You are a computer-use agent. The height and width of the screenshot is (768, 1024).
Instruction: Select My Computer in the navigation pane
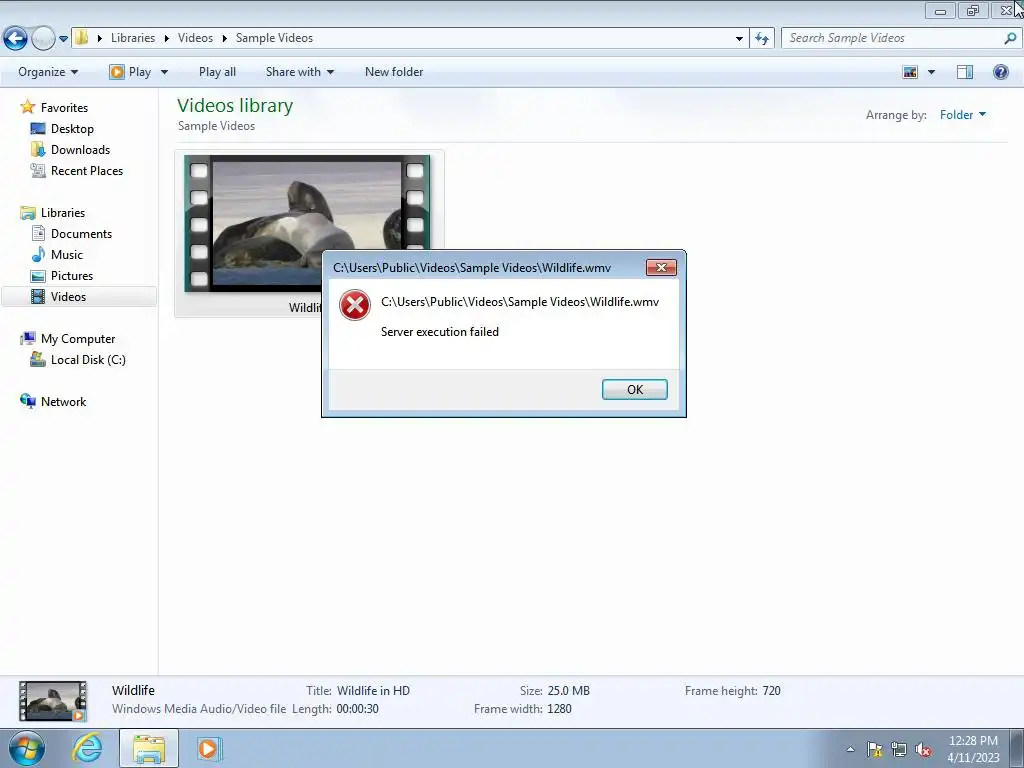[x=78, y=339]
